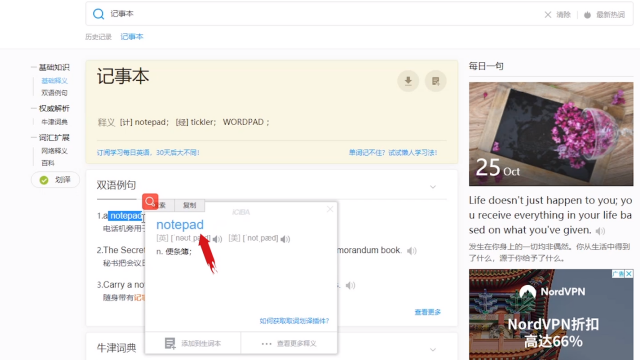Click 添加到生词本 in the popup

(x=193, y=343)
